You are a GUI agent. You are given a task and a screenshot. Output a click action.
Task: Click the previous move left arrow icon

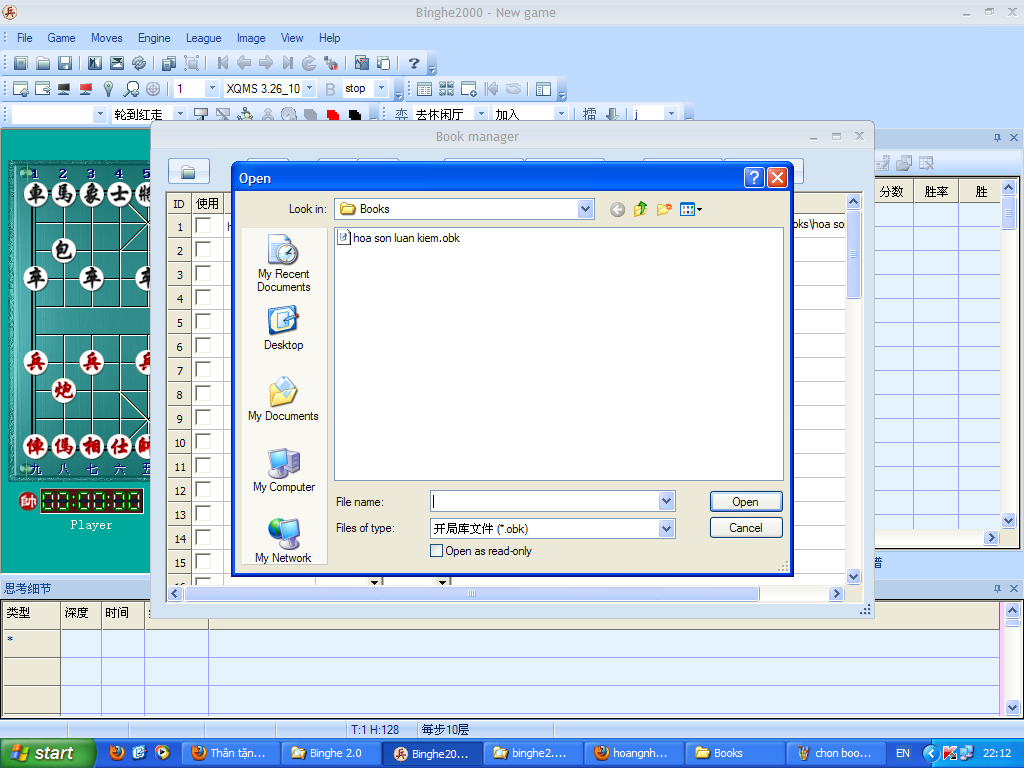pos(244,63)
